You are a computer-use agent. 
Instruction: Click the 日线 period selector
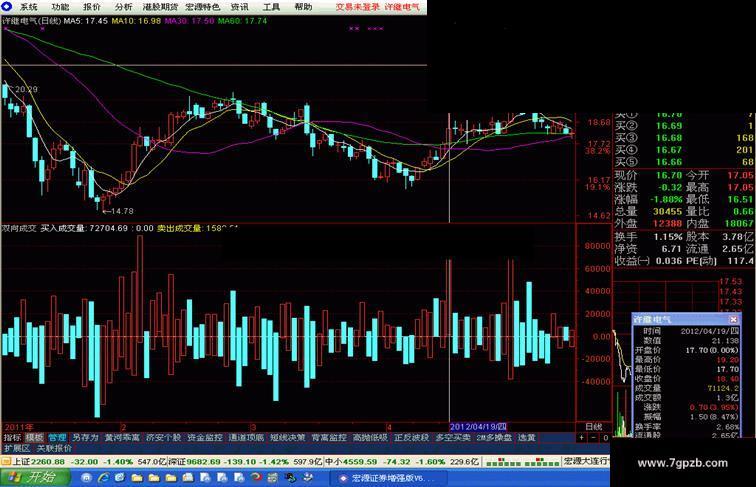pyautogui.click(x=594, y=427)
